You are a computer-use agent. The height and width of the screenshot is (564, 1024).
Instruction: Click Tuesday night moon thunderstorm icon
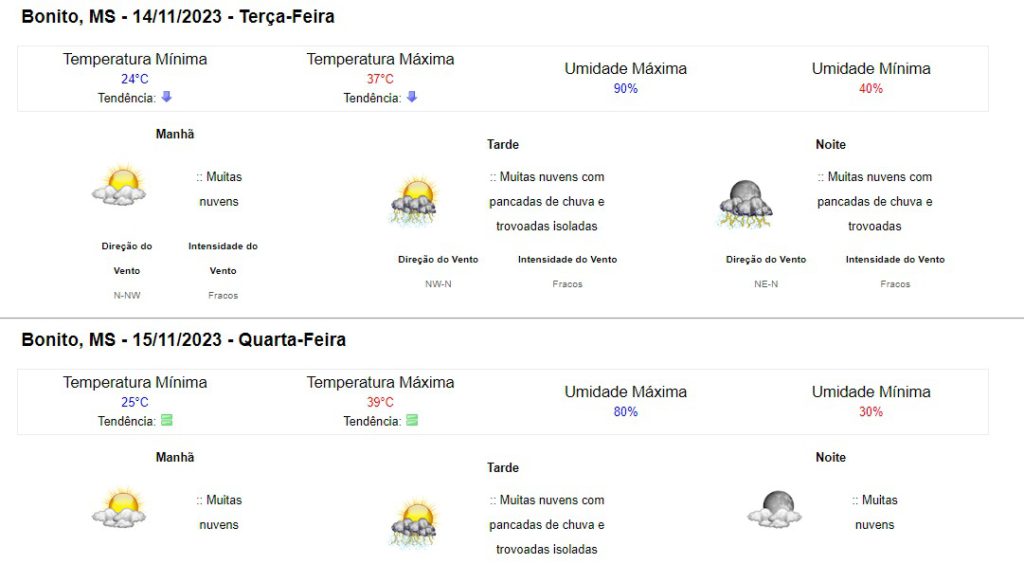745,204
